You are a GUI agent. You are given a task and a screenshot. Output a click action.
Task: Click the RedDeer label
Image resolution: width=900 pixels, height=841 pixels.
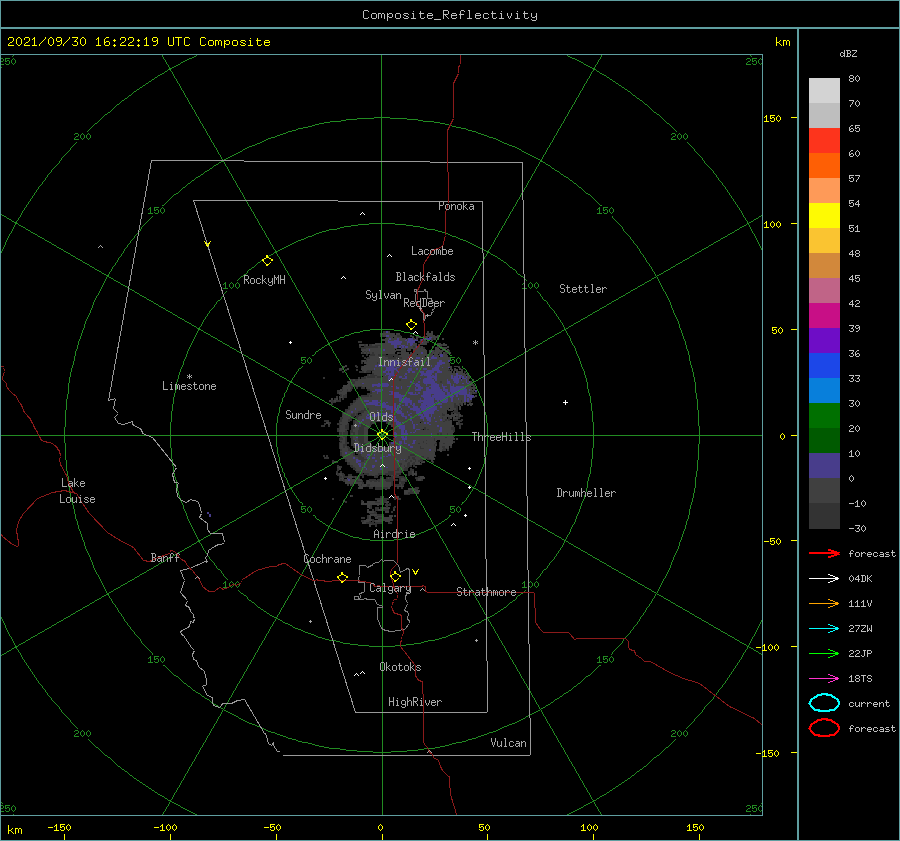(x=424, y=303)
